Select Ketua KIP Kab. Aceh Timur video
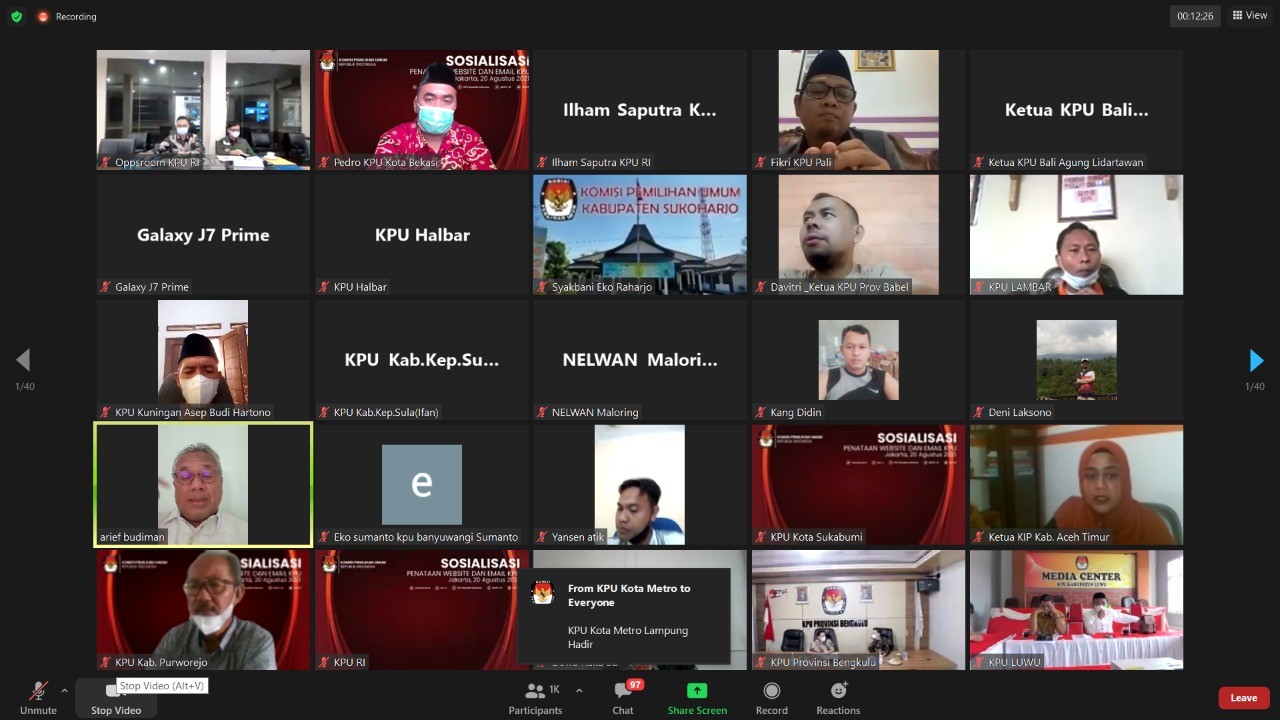 [x=1076, y=484]
